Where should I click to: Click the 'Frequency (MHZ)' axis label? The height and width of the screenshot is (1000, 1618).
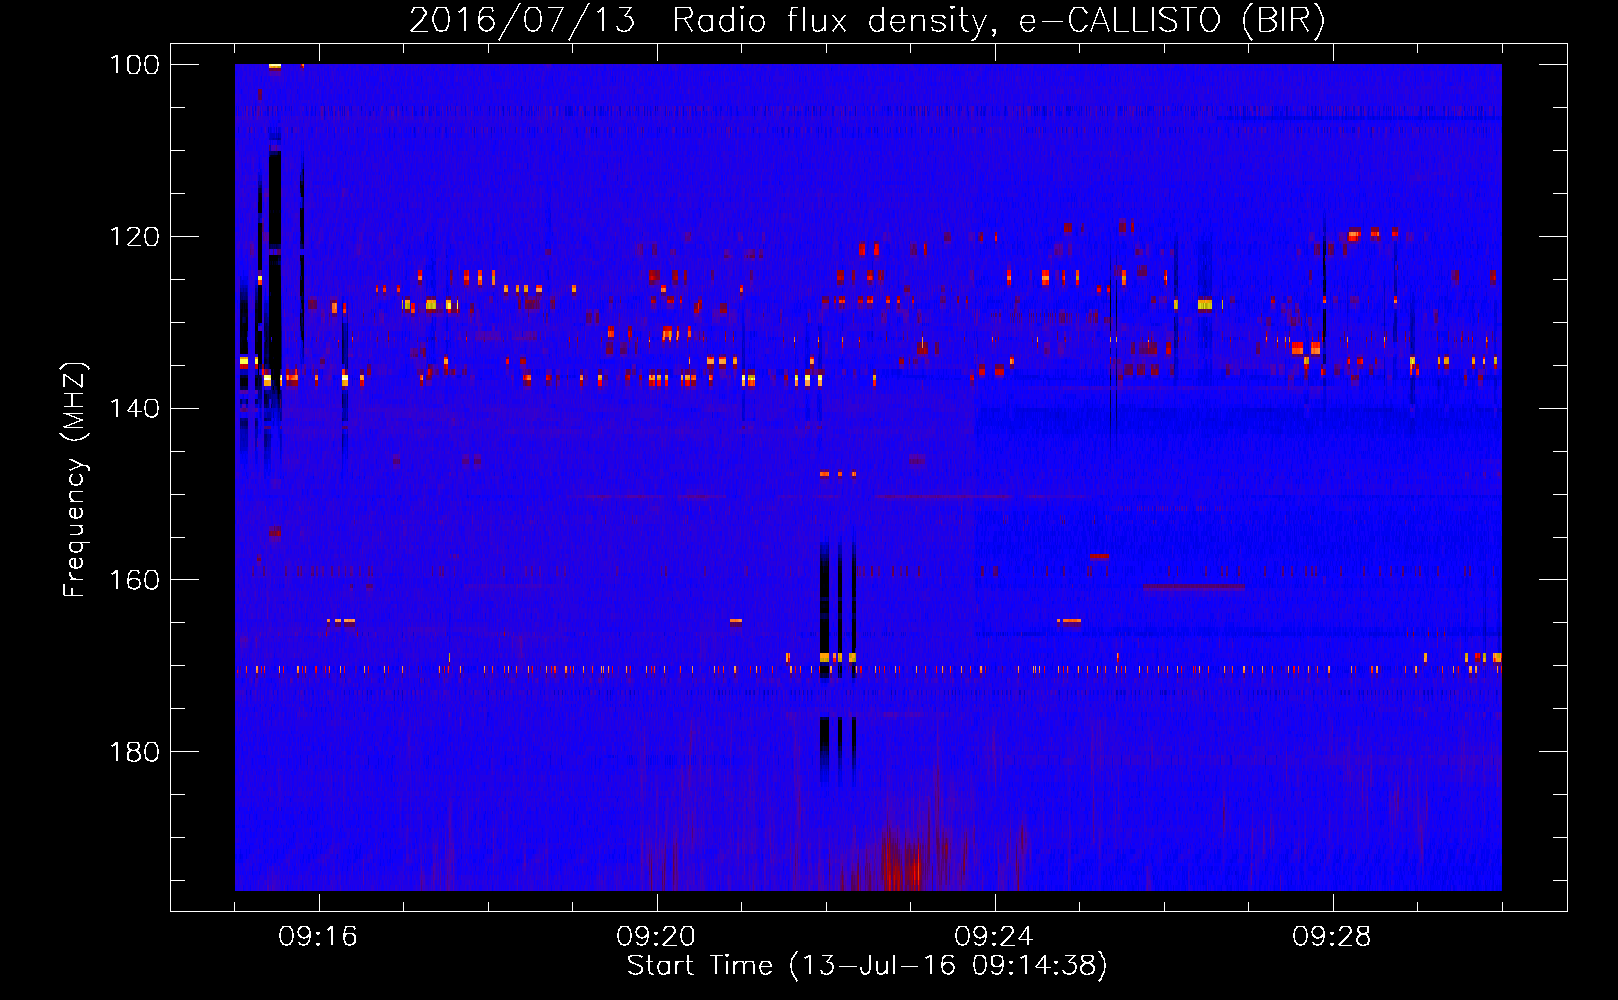75,480
